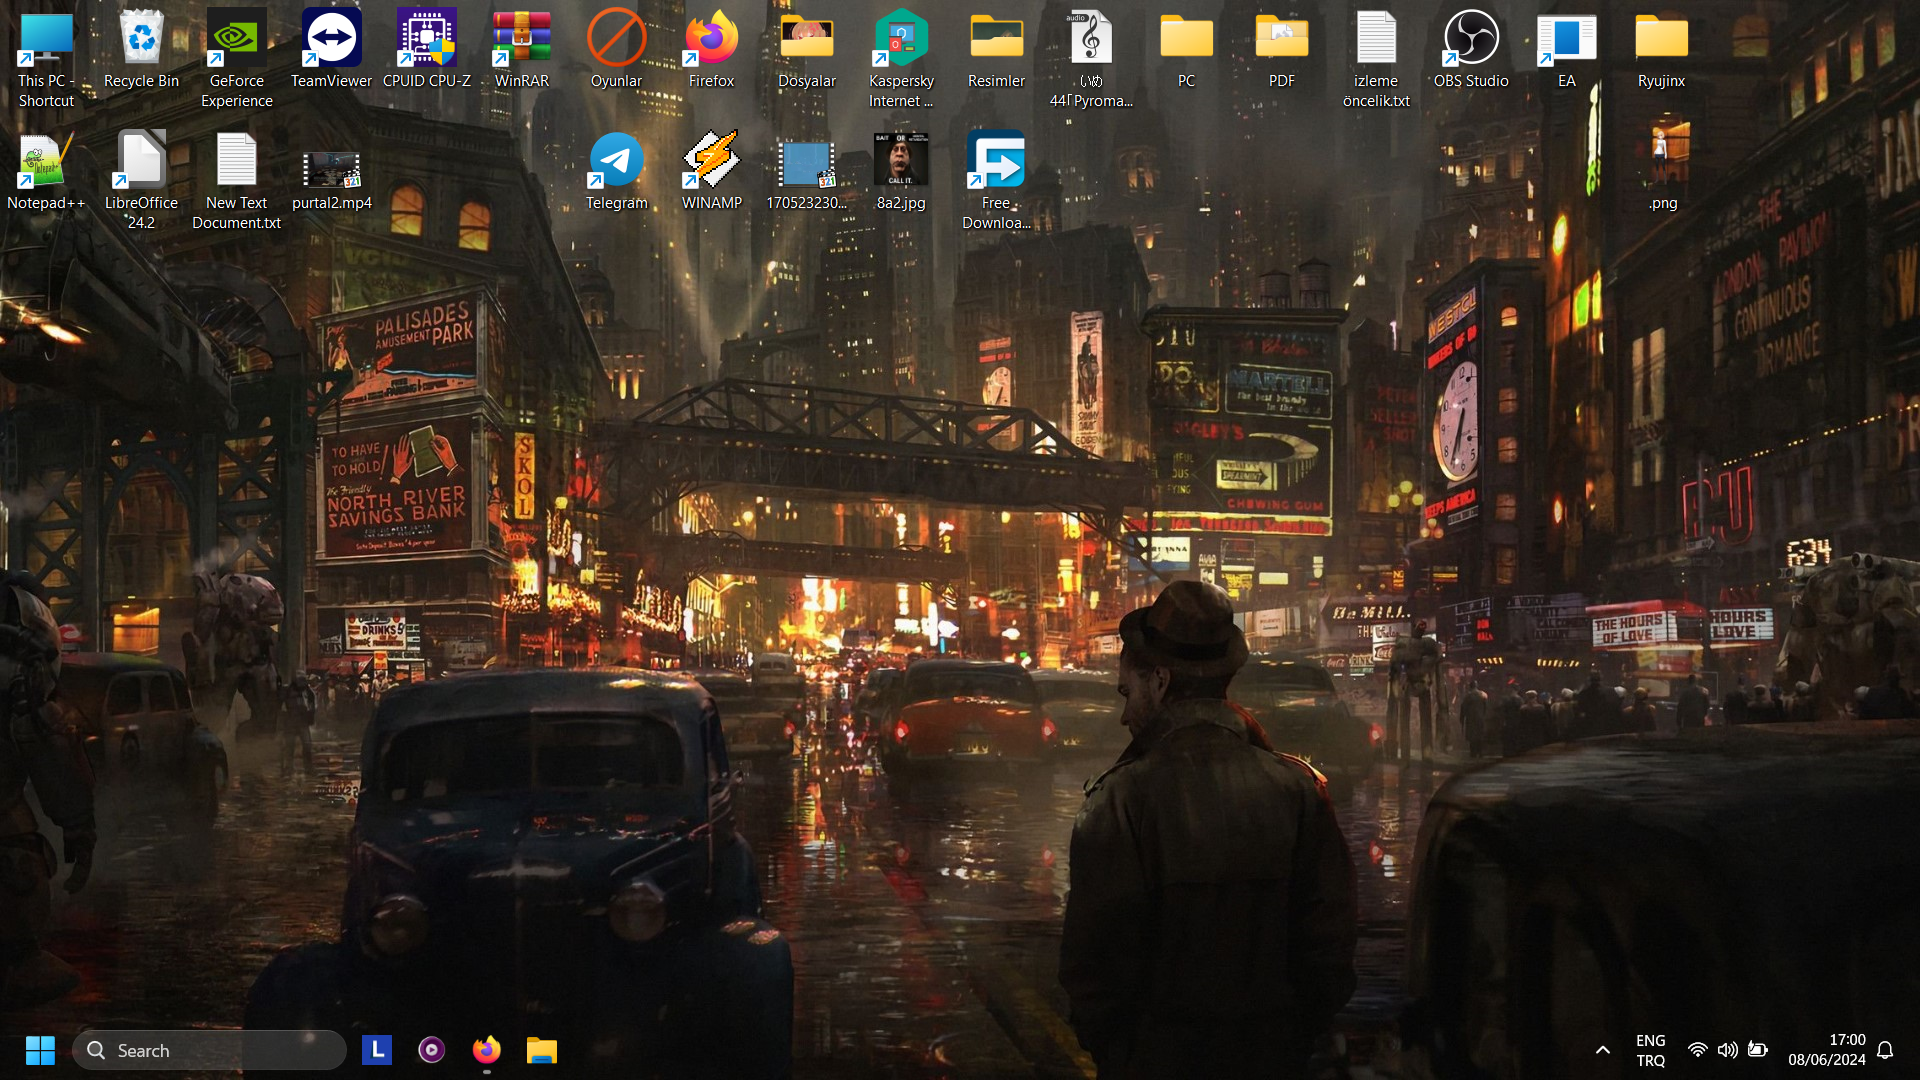
Task: Check the battery status icon
Action: [x=1757, y=1050]
